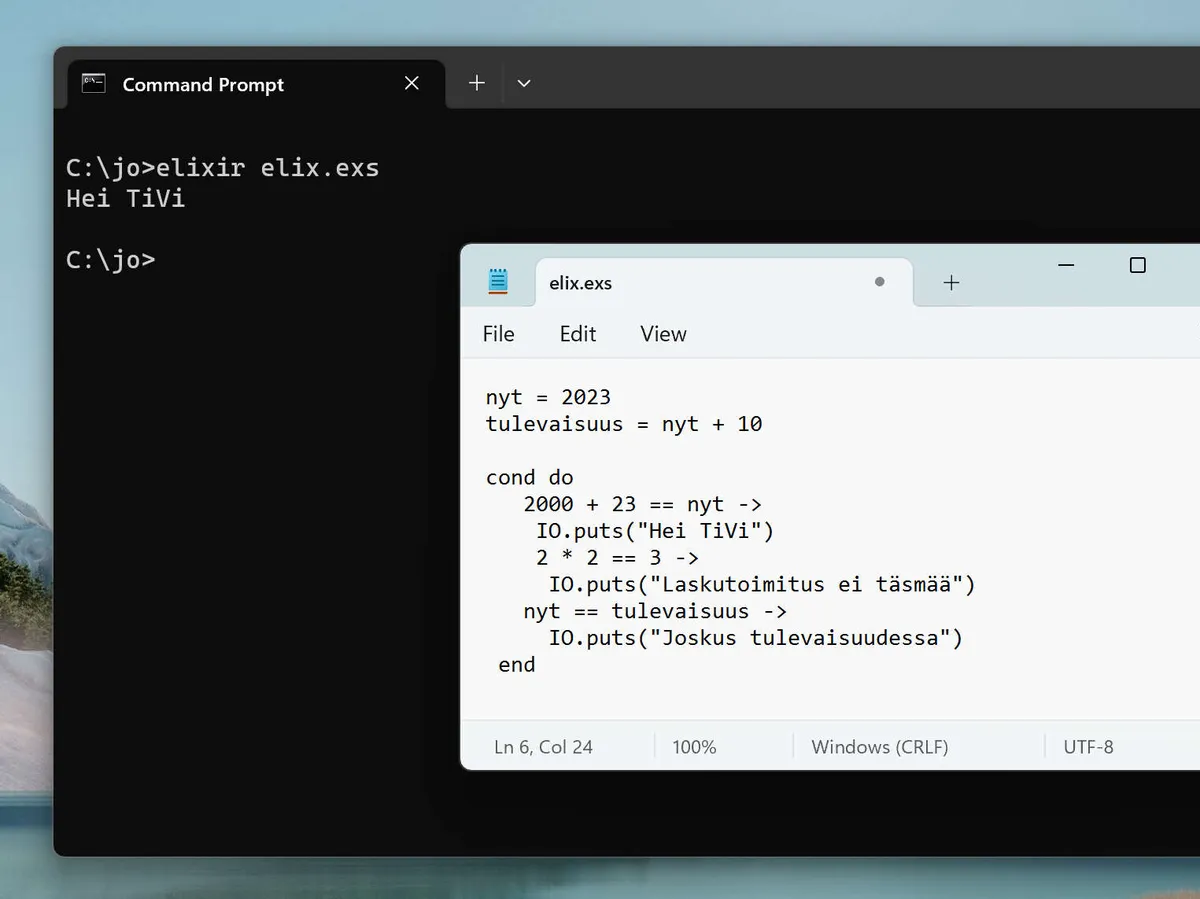Click the empty C:\jo> terminal prompt
The image size is (1200, 899).
(x=111, y=260)
